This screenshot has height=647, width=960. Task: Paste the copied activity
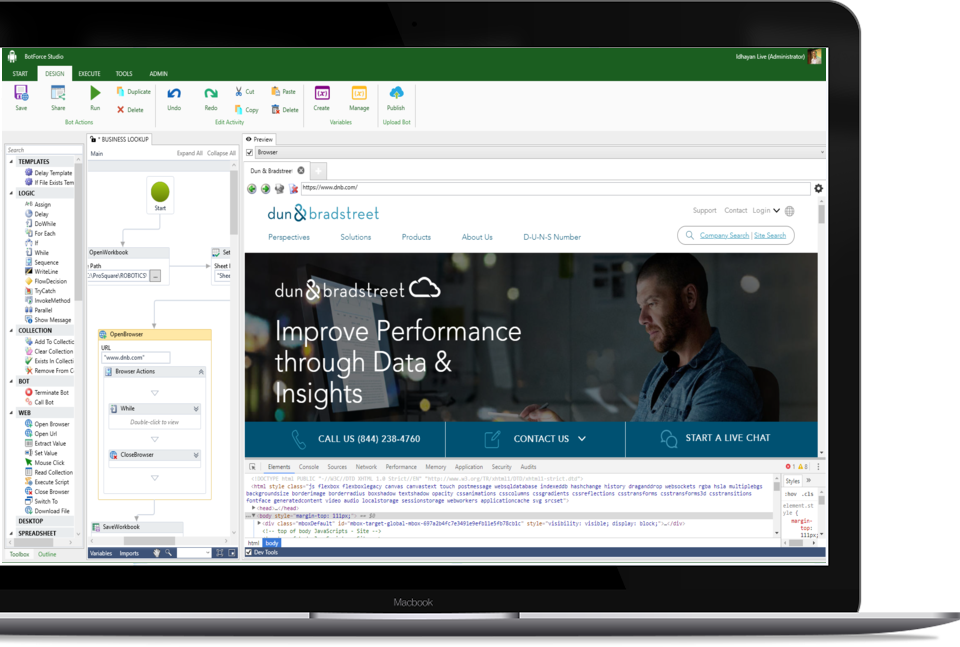[276, 91]
